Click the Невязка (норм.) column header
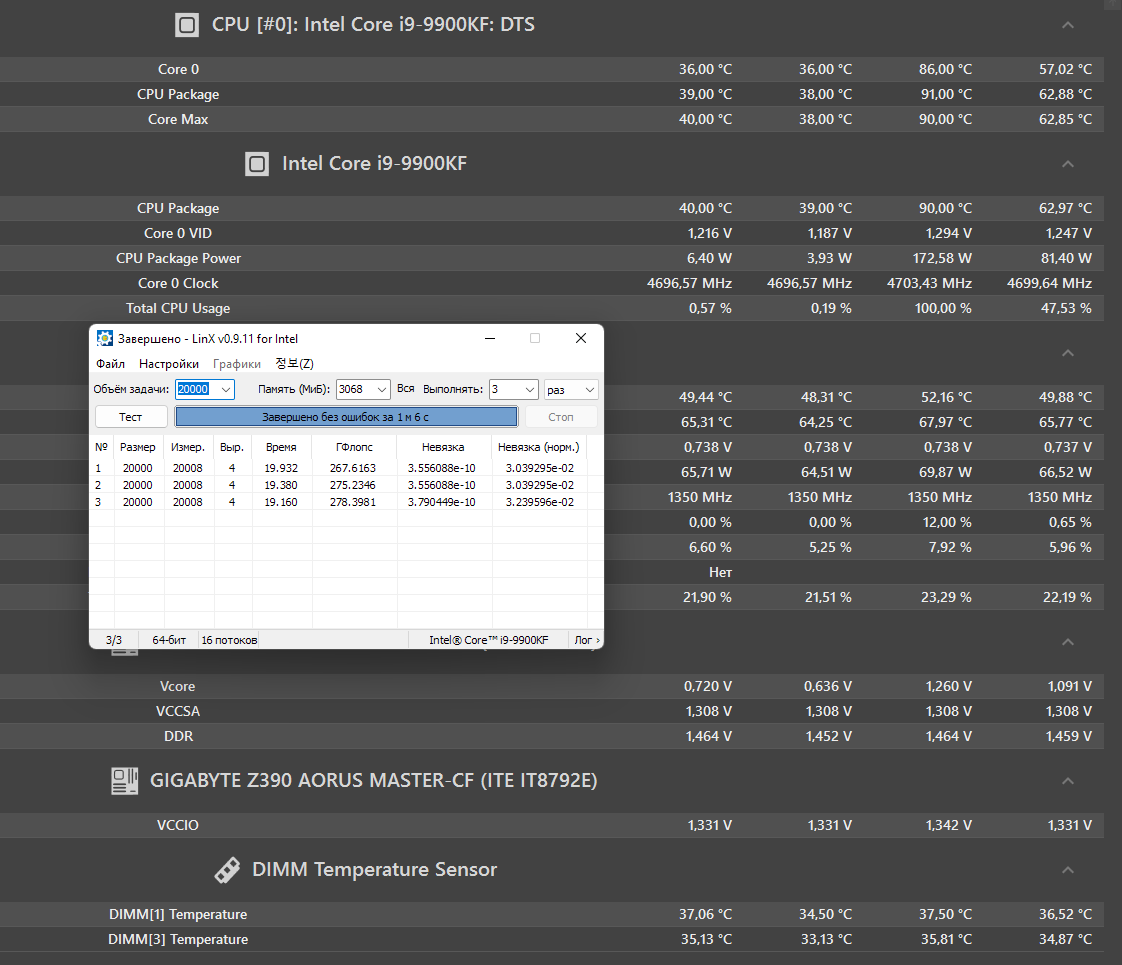Viewport: 1122px width, 965px height. coord(539,447)
